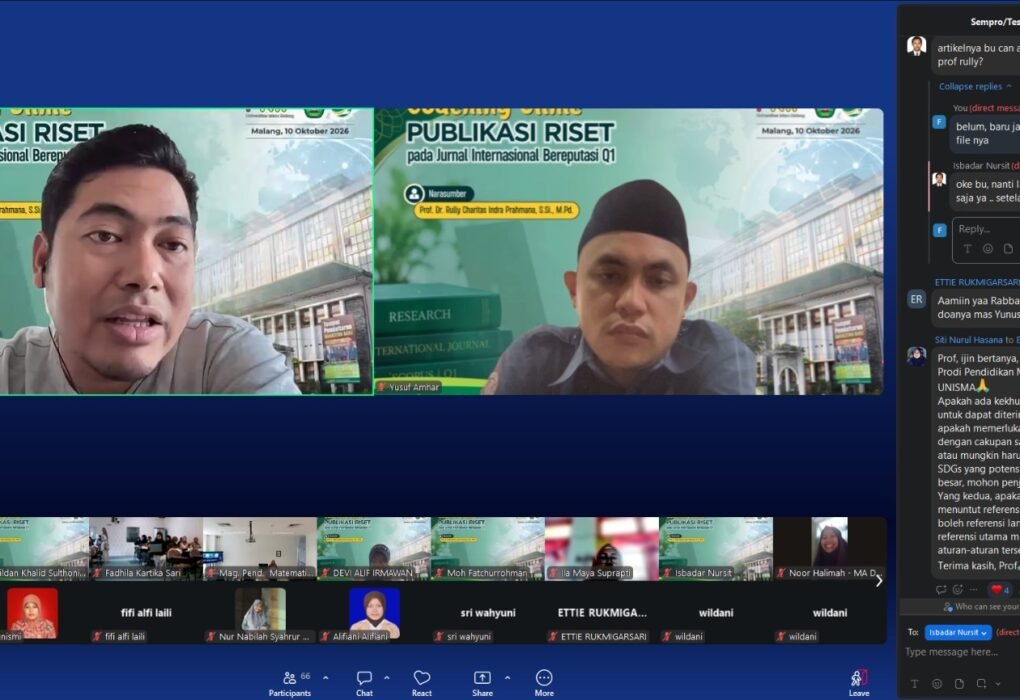Select the Moh Fatchurrohman video thumbnail
Image resolution: width=1020 pixels, height=700 pixels.
(487, 548)
